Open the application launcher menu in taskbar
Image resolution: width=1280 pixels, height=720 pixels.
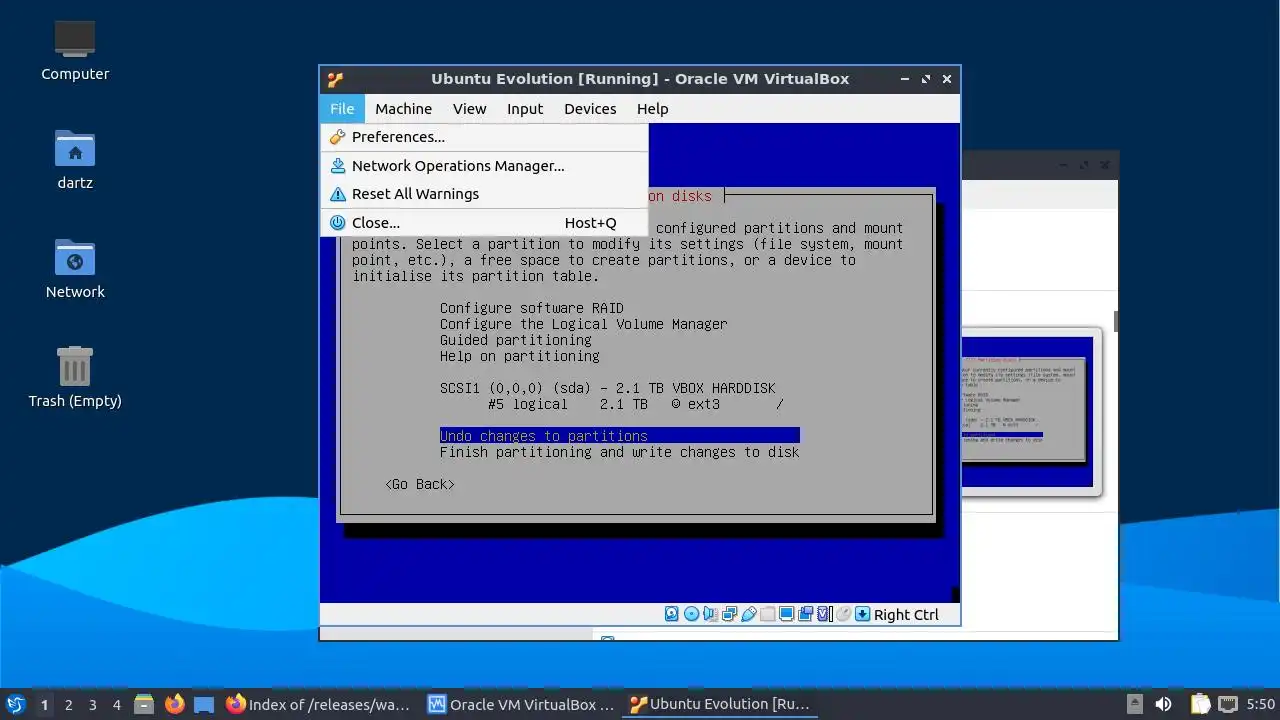[x=15, y=704]
